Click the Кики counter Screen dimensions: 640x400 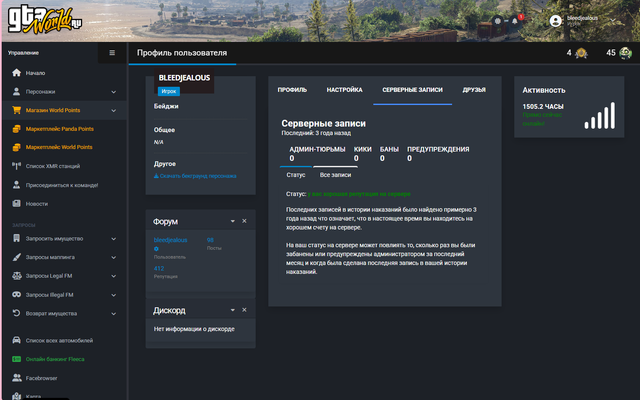362,154
